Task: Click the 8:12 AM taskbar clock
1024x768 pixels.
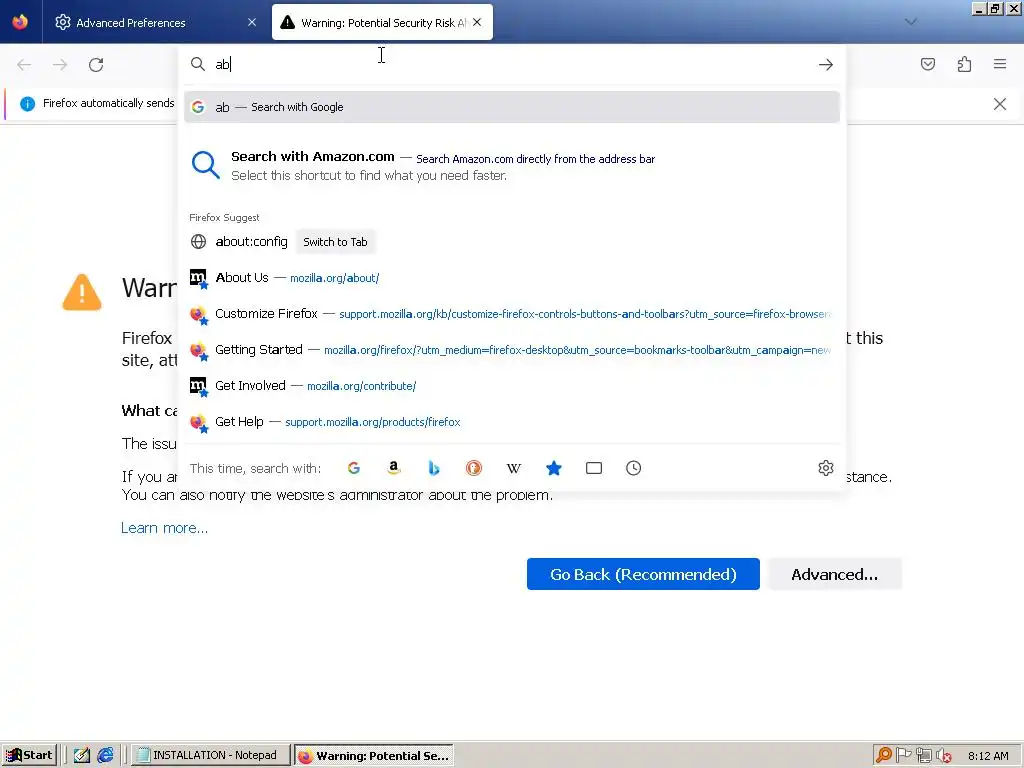Action: [988, 756]
